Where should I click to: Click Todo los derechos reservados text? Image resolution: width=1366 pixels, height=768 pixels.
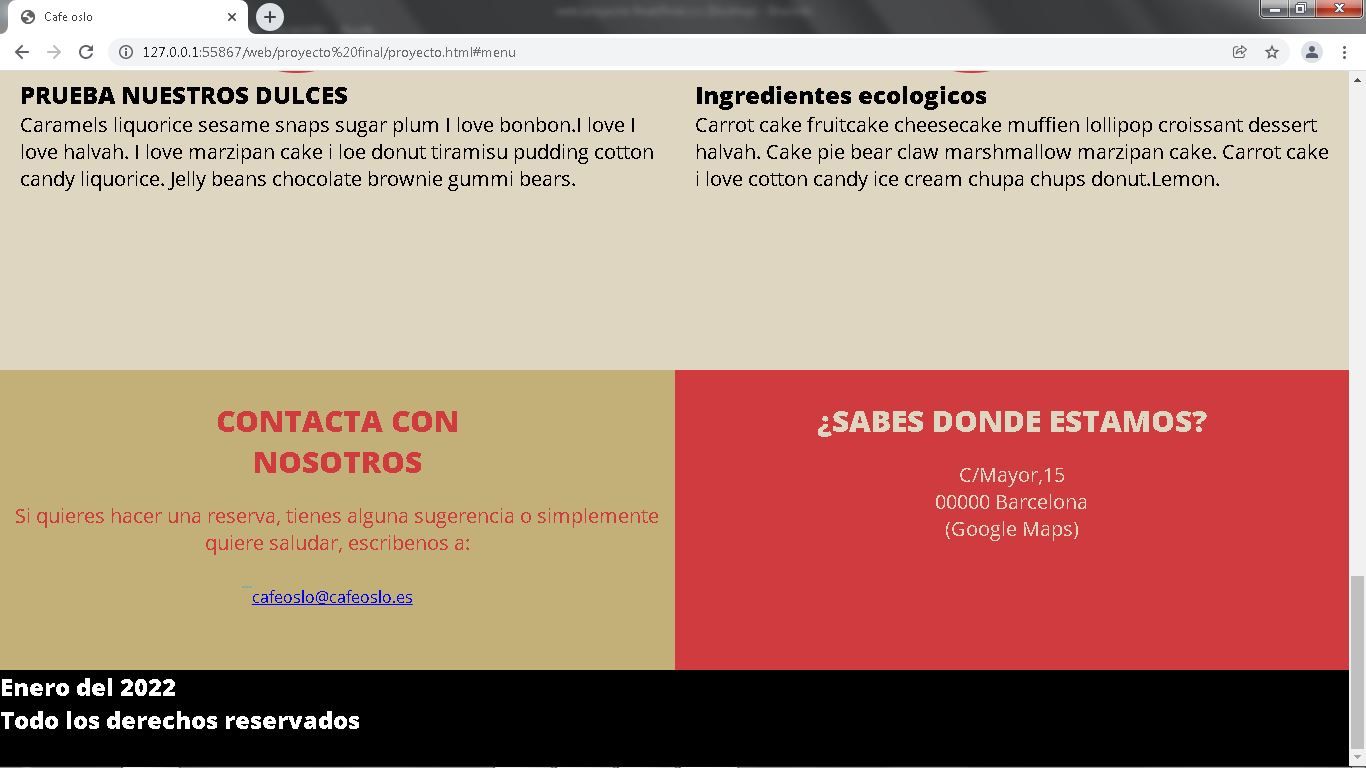pyautogui.click(x=180, y=720)
